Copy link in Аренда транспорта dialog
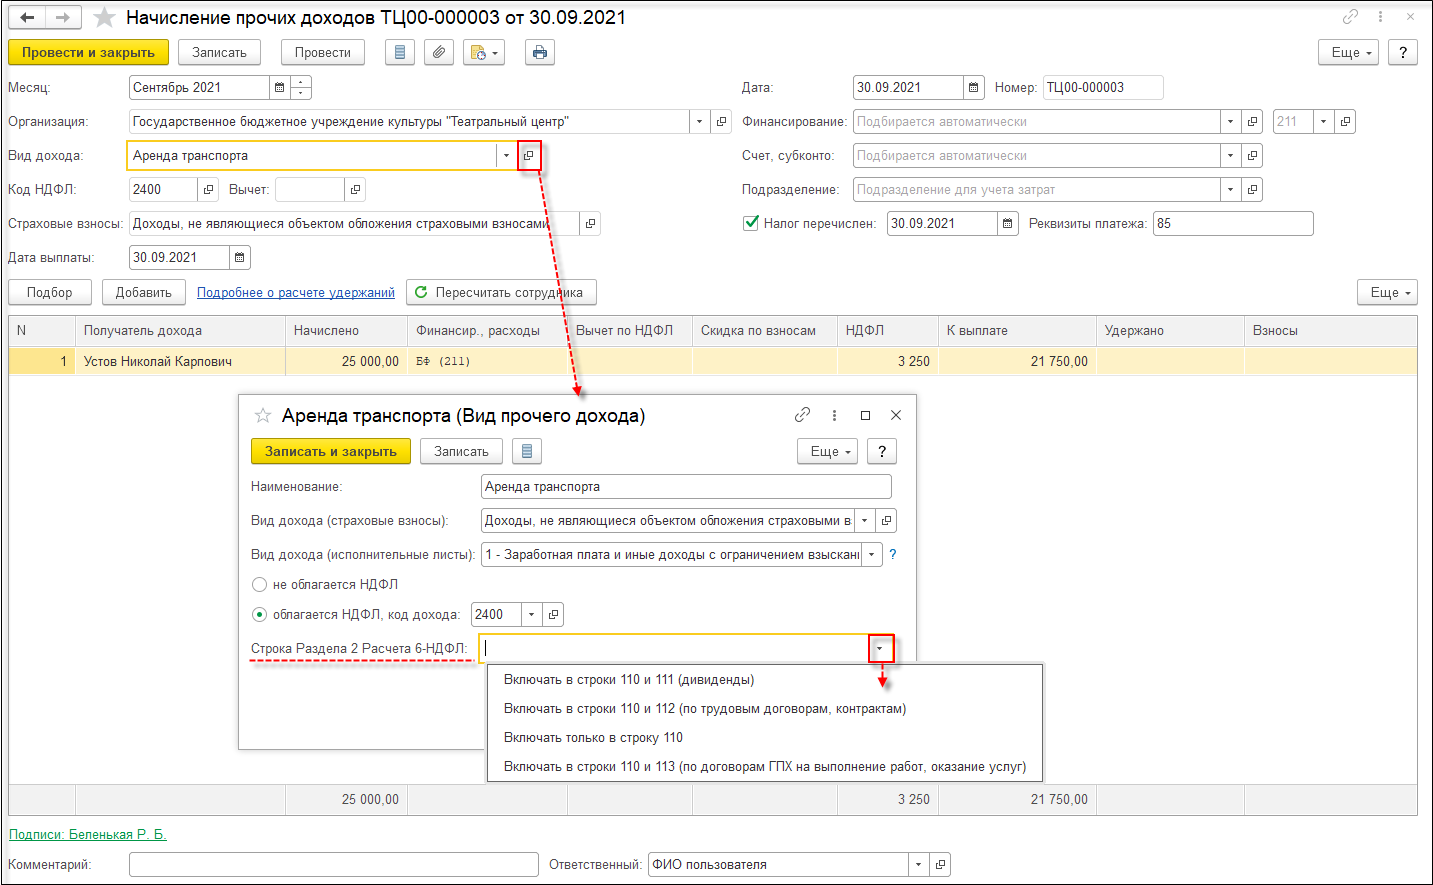This screenshot has width=1433, height=885. pyautogui.click(x=802, y=415)
